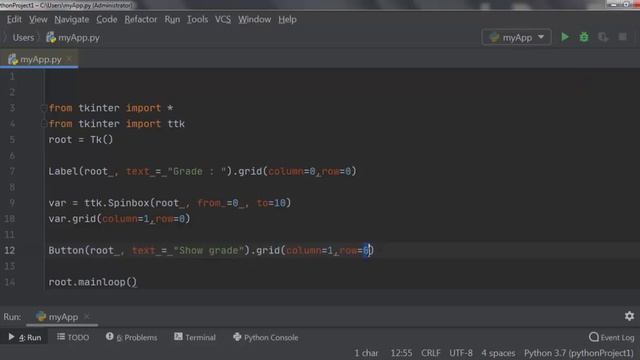Open the Terminal tool window

coord(195,337)
